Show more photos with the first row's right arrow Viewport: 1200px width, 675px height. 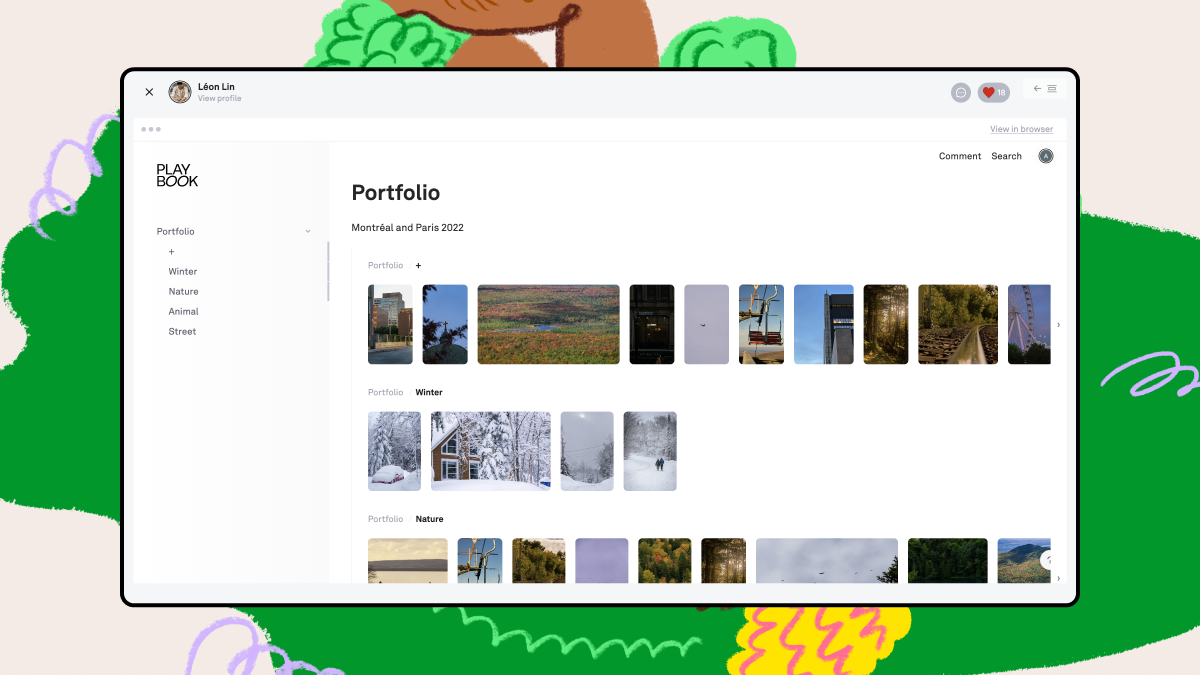pyautogui.click(x=1059, y=325)
